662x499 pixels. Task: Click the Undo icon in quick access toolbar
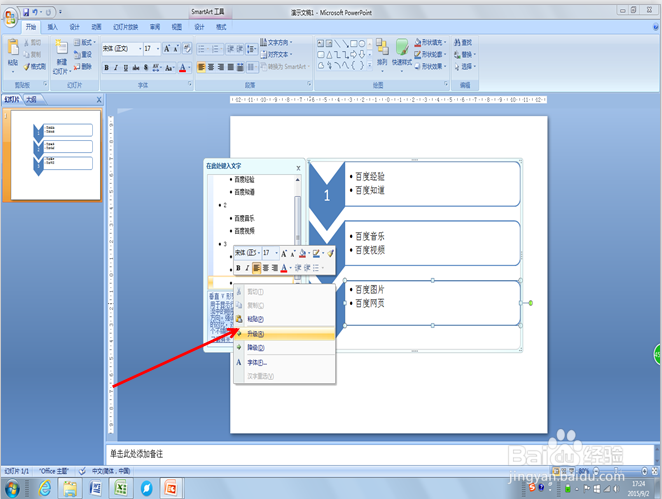pyautogui.click(x=35, y=12)
